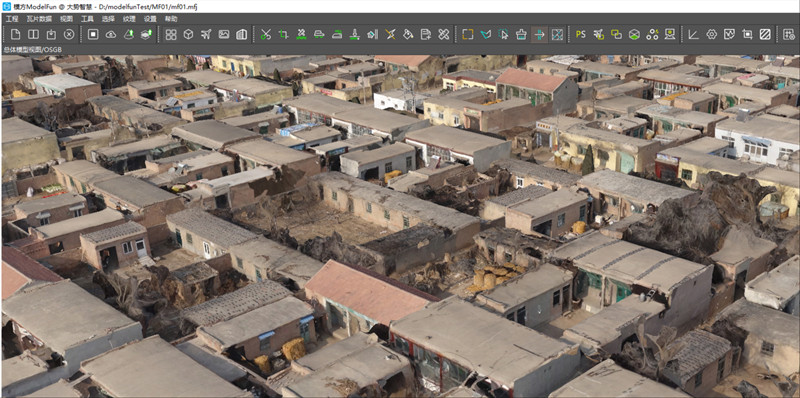Click the dashed box cursor select icon
The width and height of the screenshot is (800, 398).
coord(504,34)
